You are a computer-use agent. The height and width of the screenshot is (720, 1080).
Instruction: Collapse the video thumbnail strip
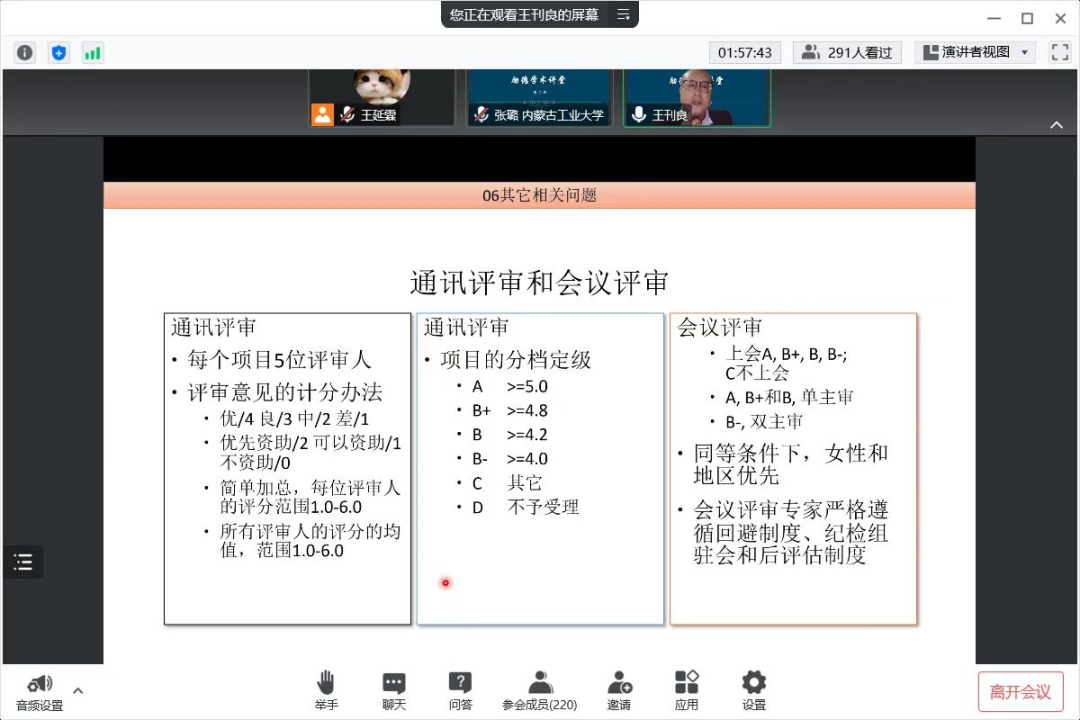point(1056,125)
